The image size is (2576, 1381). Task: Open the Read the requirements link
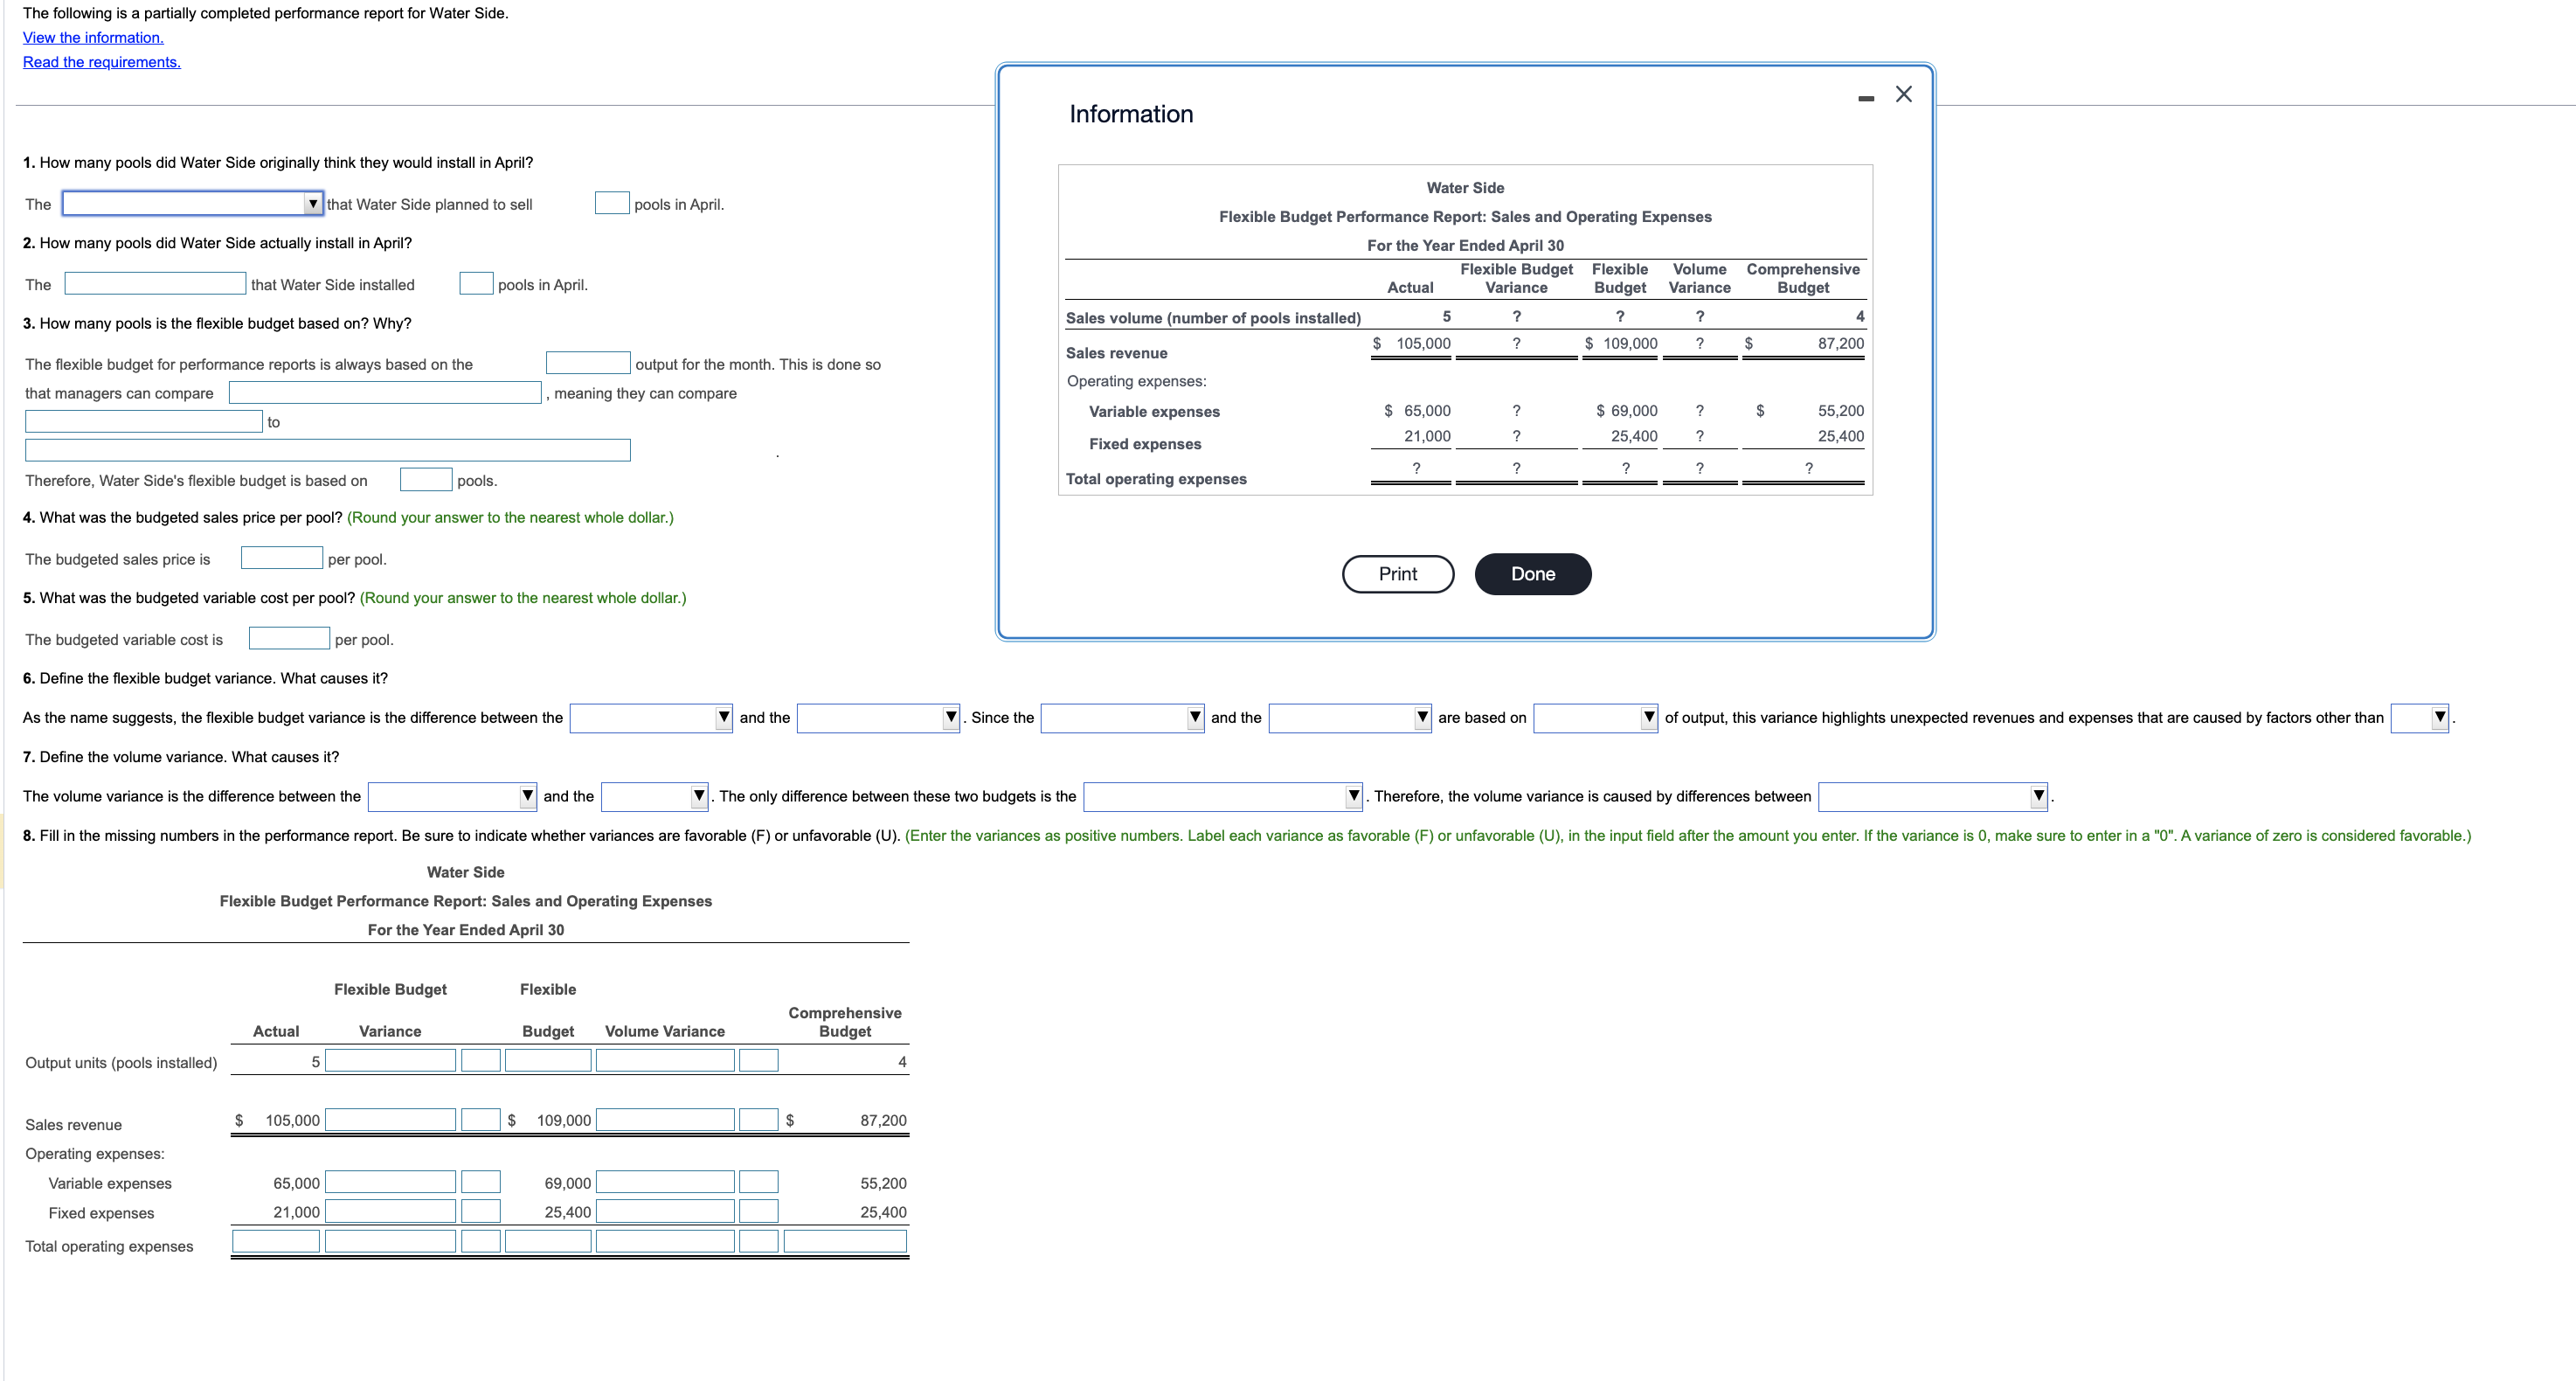102,62
